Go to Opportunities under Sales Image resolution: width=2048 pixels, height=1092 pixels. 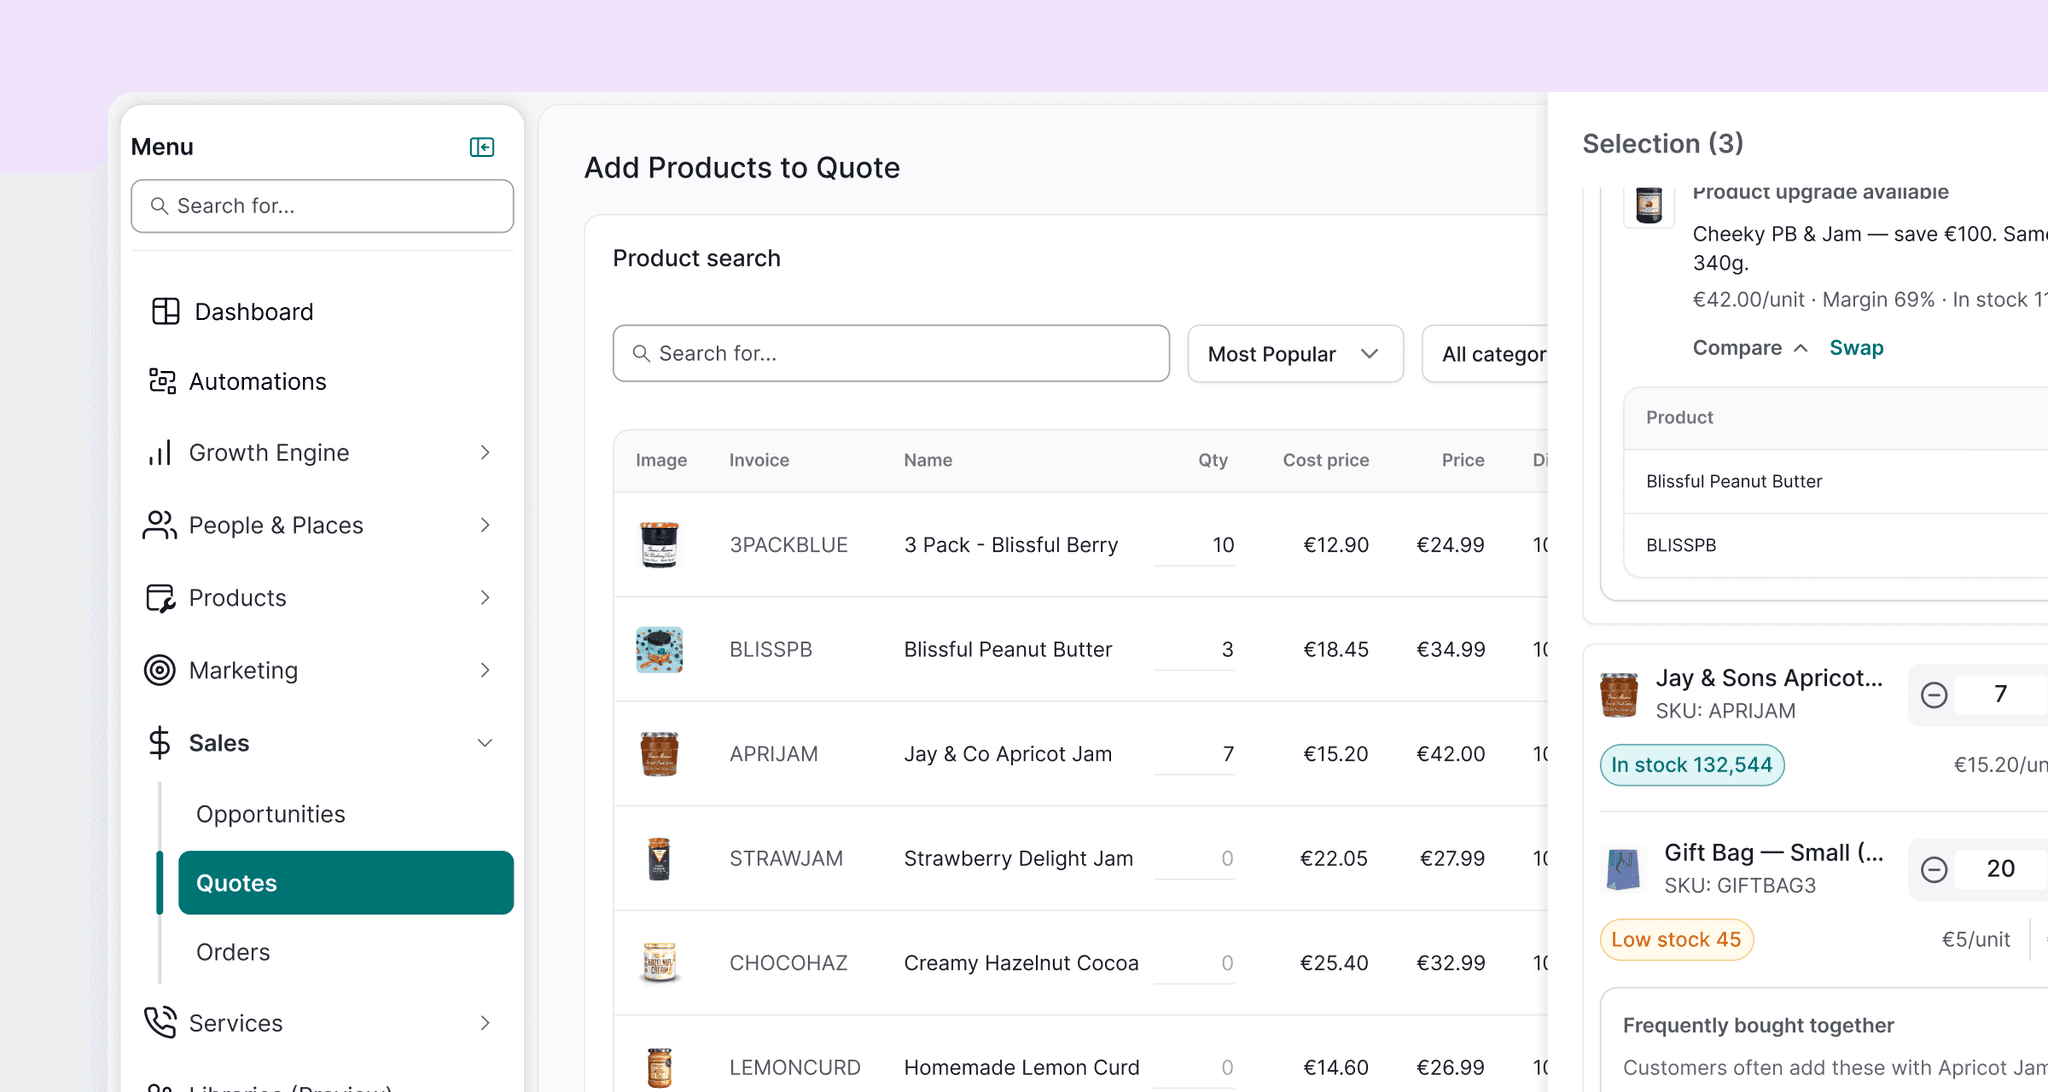coord(270,814)
